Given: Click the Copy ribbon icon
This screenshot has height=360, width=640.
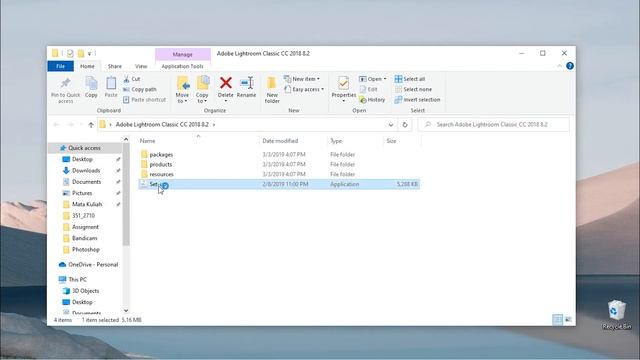Looking at the screenshot, I should tap(91, 84).
